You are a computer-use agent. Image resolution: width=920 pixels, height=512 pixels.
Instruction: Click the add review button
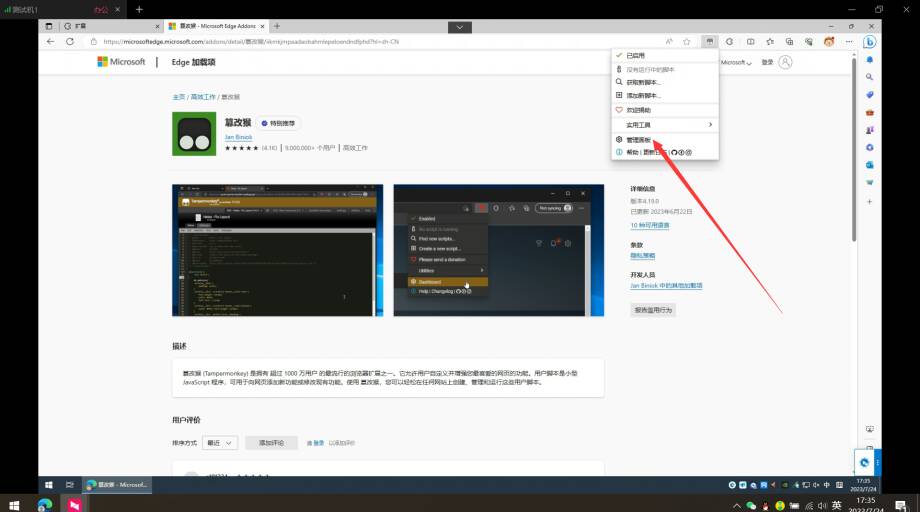[271, 443]
